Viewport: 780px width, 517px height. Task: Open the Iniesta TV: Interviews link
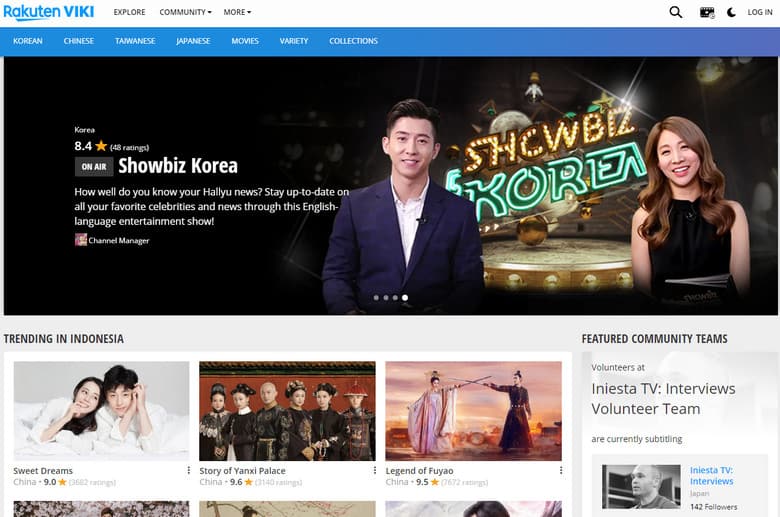[711, 475]
